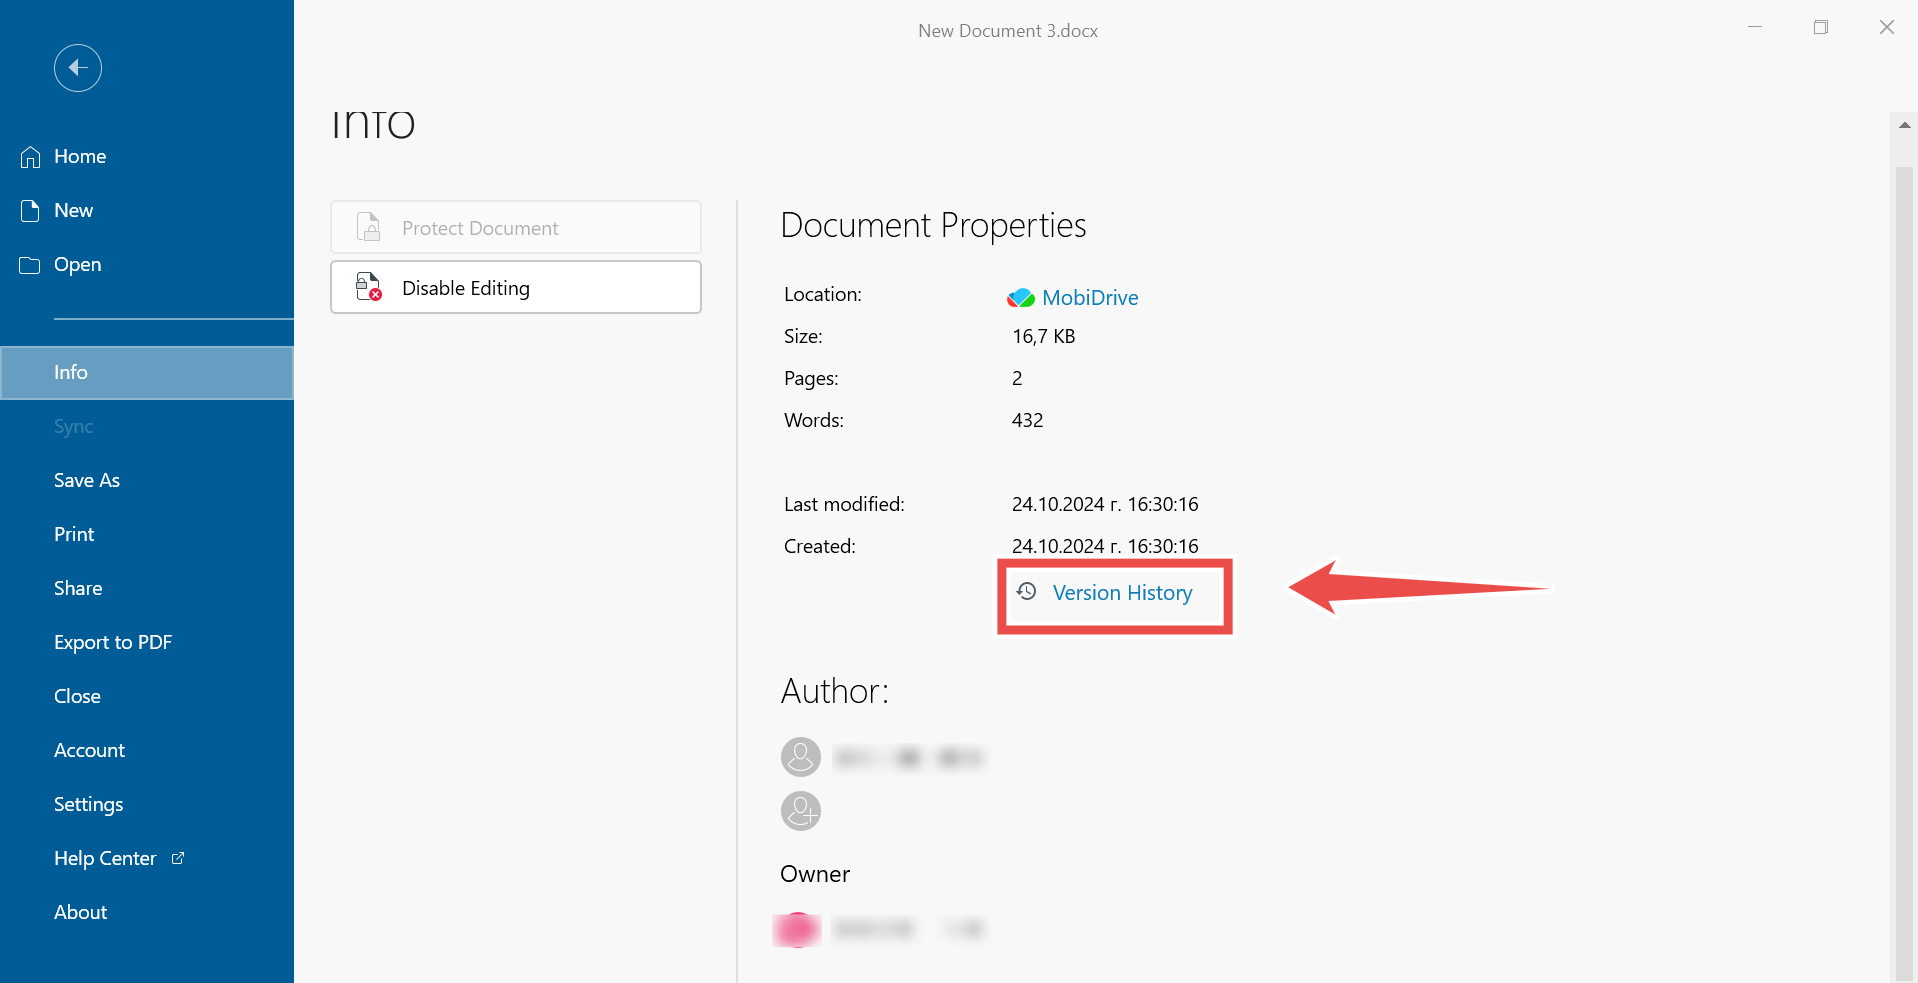Click the Disable Editing button

coord(516,287)
